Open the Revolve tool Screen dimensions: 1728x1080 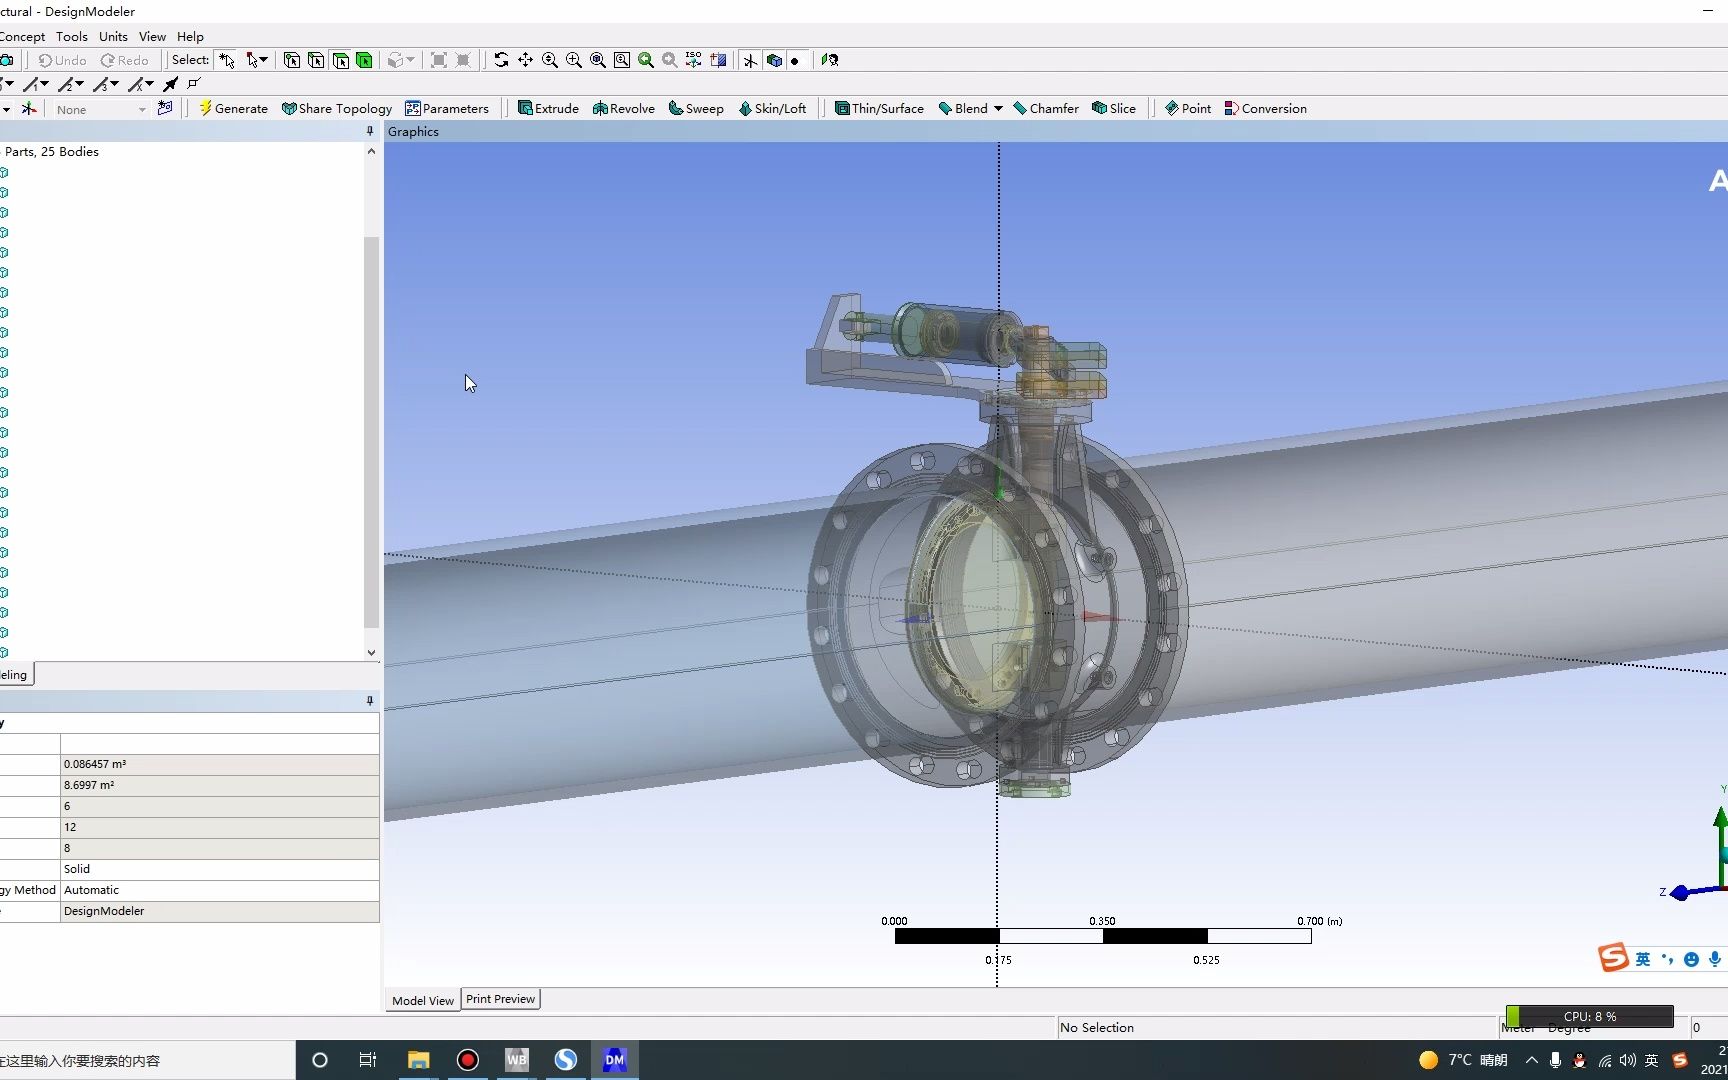tap(623, 108)
